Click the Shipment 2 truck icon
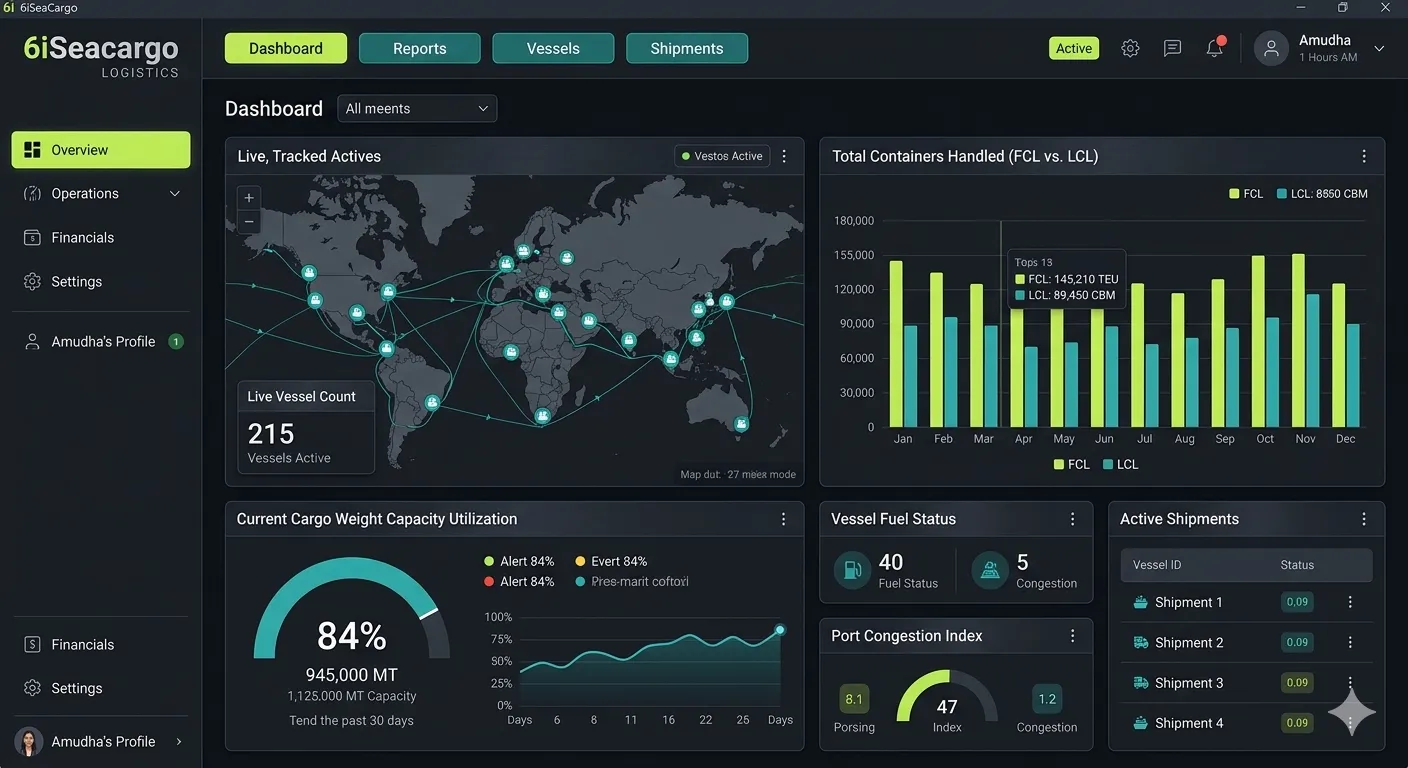Viewport: 1408px width, 768px height. pyautogui.click(x=1140, y=642)
